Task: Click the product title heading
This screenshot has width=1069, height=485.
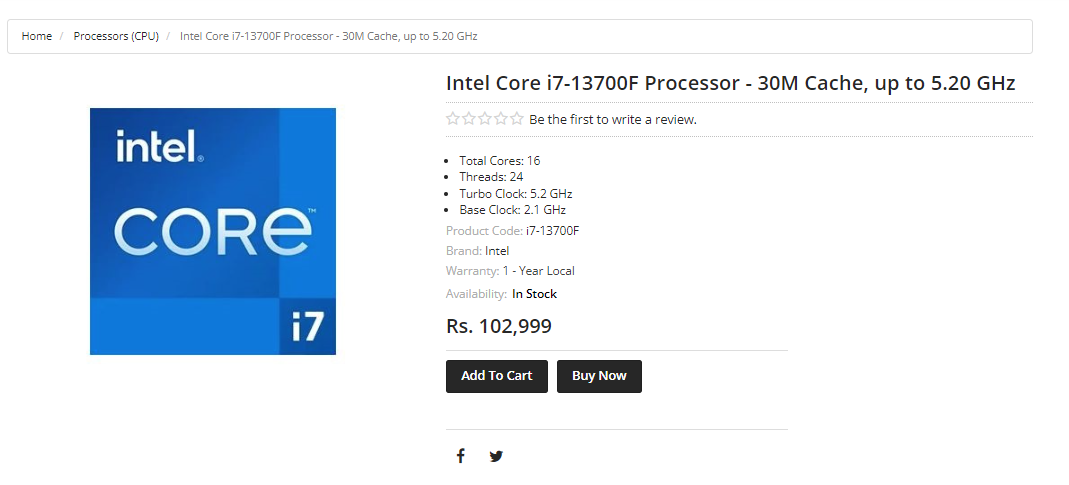Action: pyautogui.click(x=730, y=83)
